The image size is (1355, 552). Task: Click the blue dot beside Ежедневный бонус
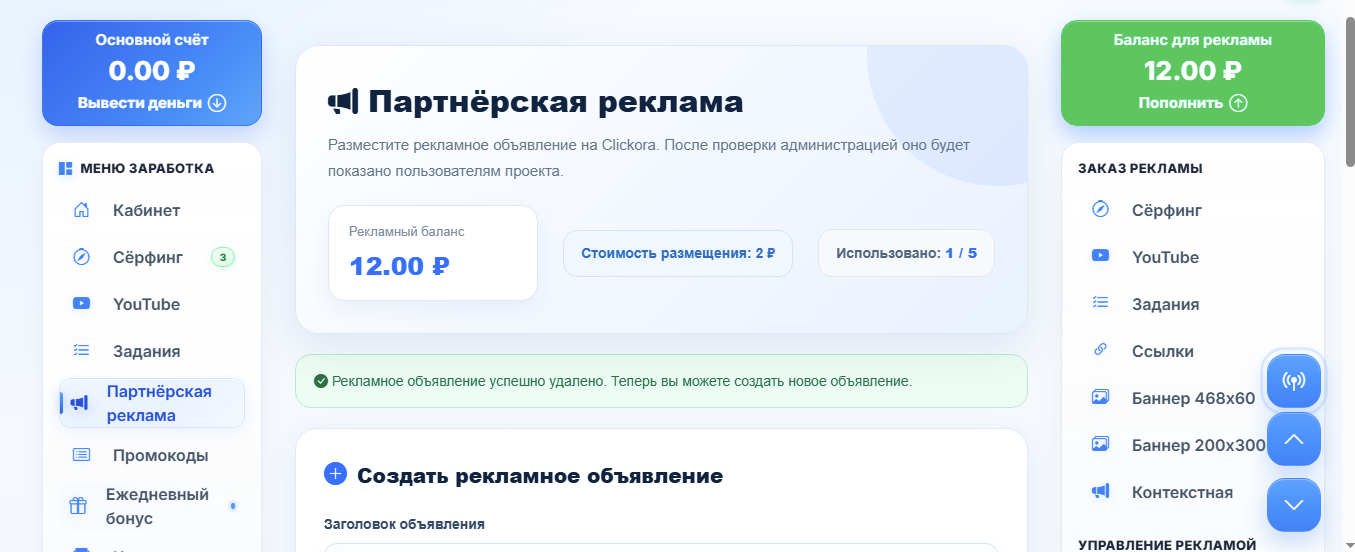pyautogui.click(x=233, y=506)
